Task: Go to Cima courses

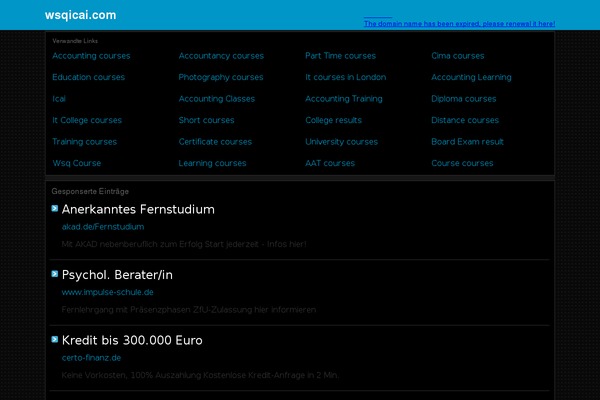Action: click(458, 56)
